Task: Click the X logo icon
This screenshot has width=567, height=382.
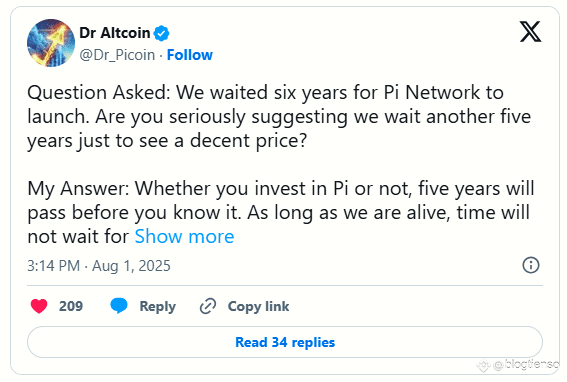Action: (x=530, y=31)
